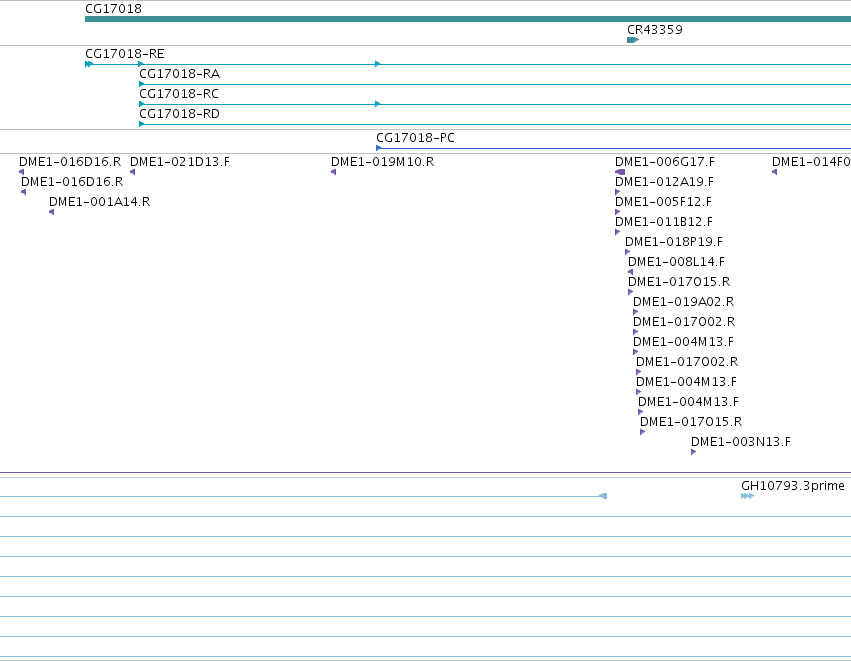The image size is (851, 661).
Task: Click the arrowhead starting the CG17018-RA line
Action: [142, 84]
